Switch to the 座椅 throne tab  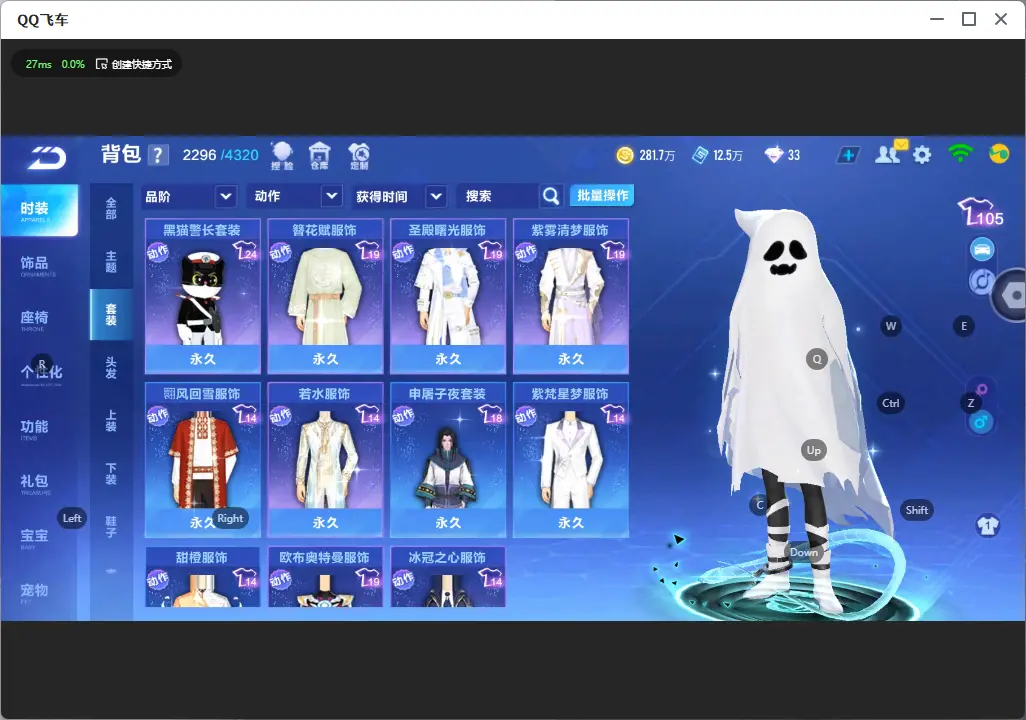coord(34,319)
